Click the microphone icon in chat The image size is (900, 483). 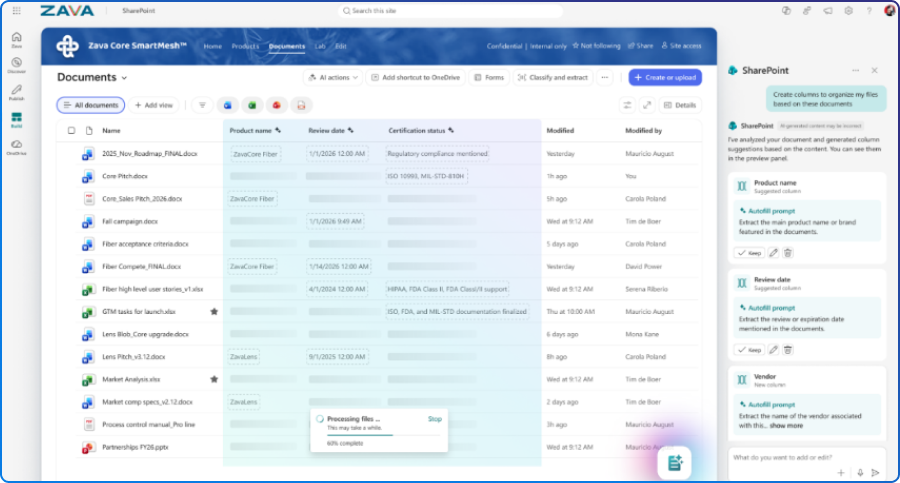click(x=860, y=473)
